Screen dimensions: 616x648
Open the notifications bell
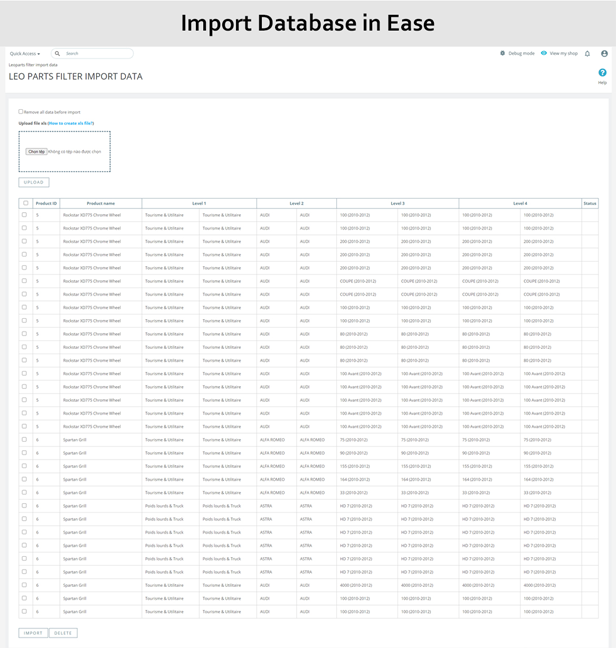(588, 53)
